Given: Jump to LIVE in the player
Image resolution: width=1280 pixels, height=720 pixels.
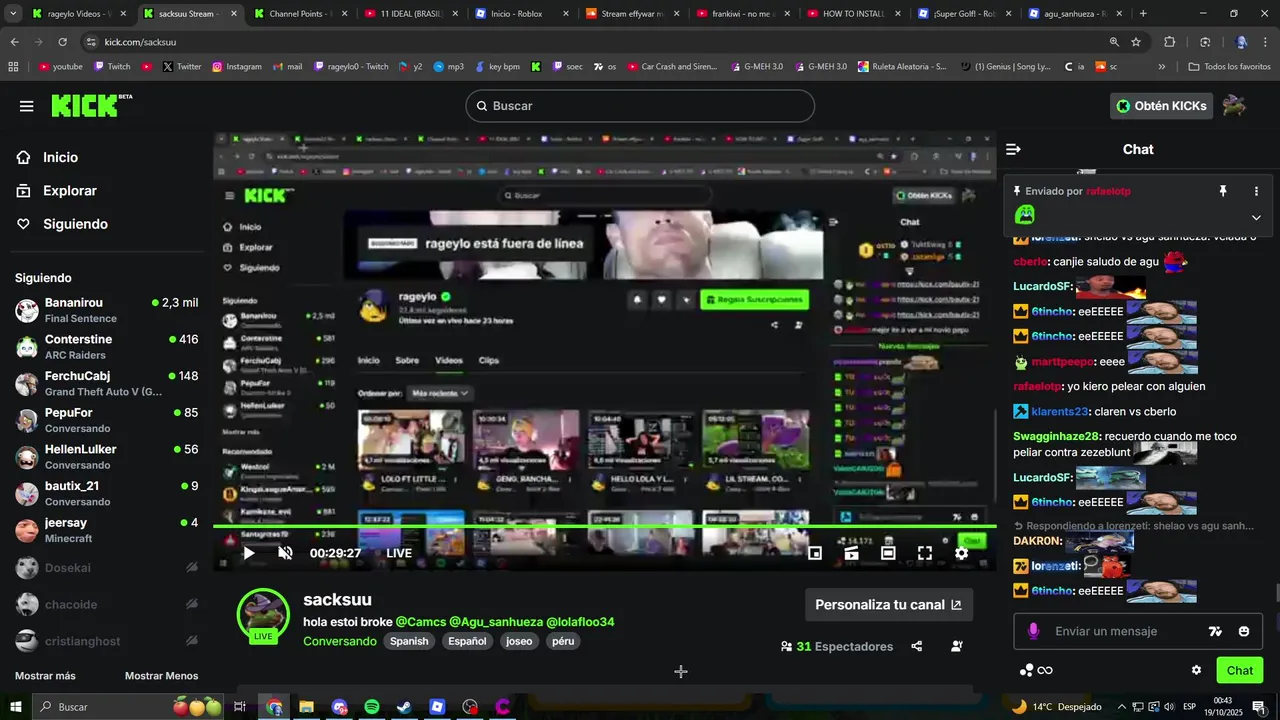Looking at the screenshot, I should coord(399,553).
